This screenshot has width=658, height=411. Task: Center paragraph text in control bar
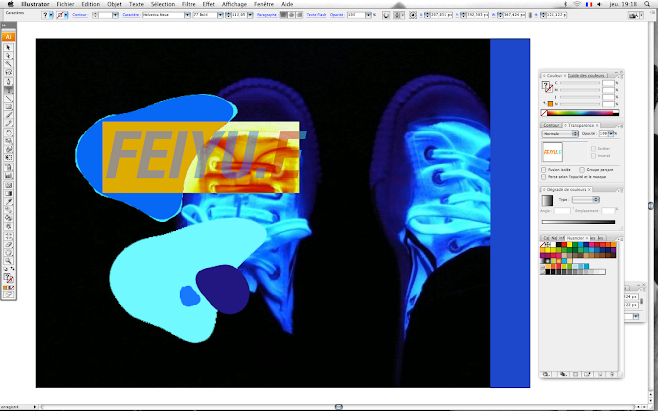click(291, 15)
